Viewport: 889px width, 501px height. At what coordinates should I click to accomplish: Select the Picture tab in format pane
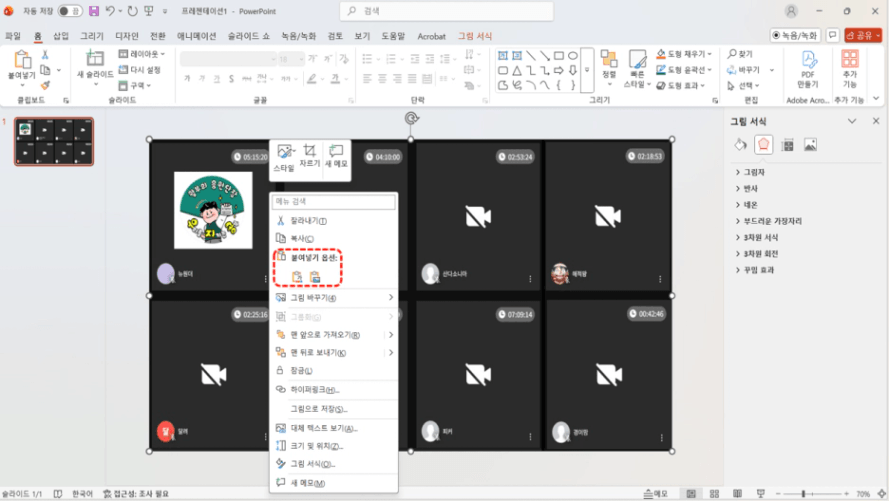tap(811, 145)
